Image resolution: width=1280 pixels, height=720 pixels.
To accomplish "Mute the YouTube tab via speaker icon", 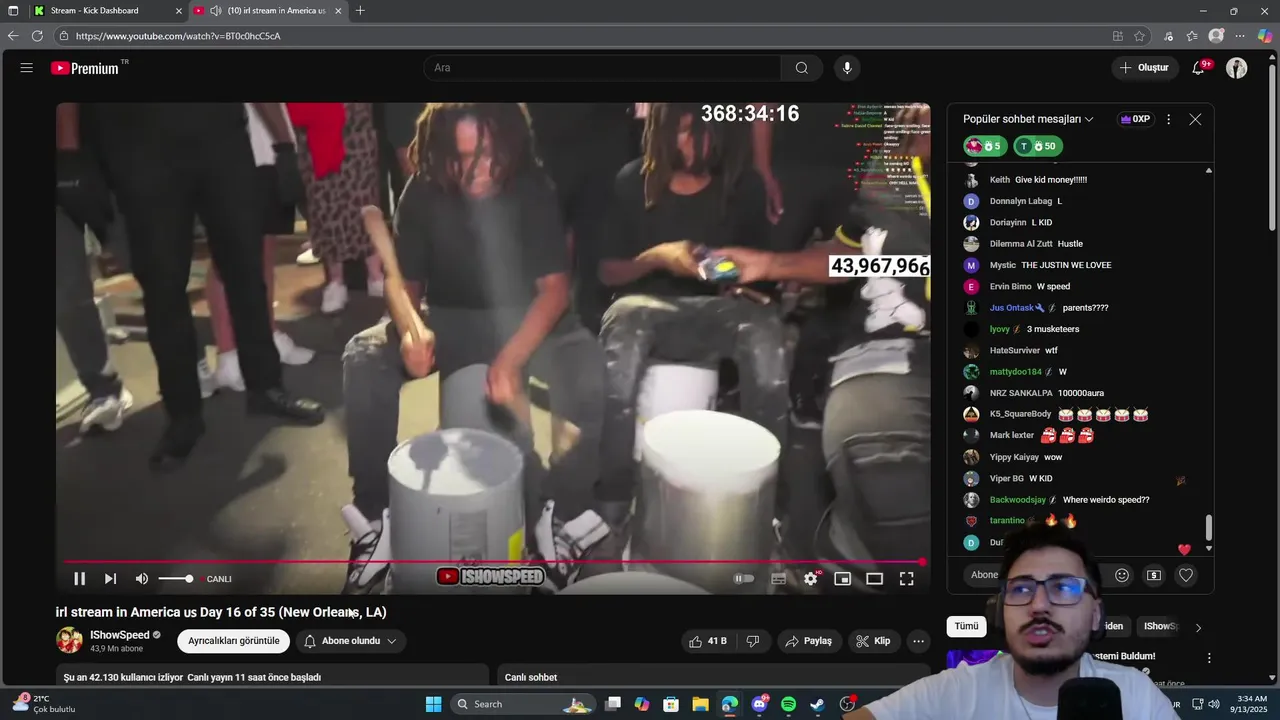I will pos(216,11).
